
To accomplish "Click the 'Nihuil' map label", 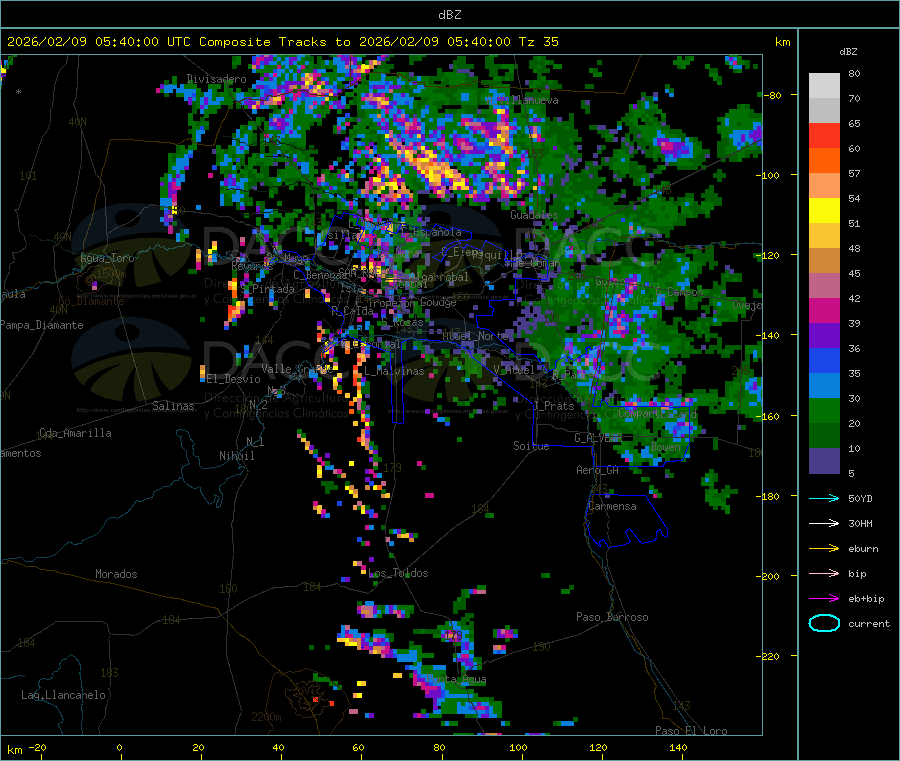I will [236, 456].
